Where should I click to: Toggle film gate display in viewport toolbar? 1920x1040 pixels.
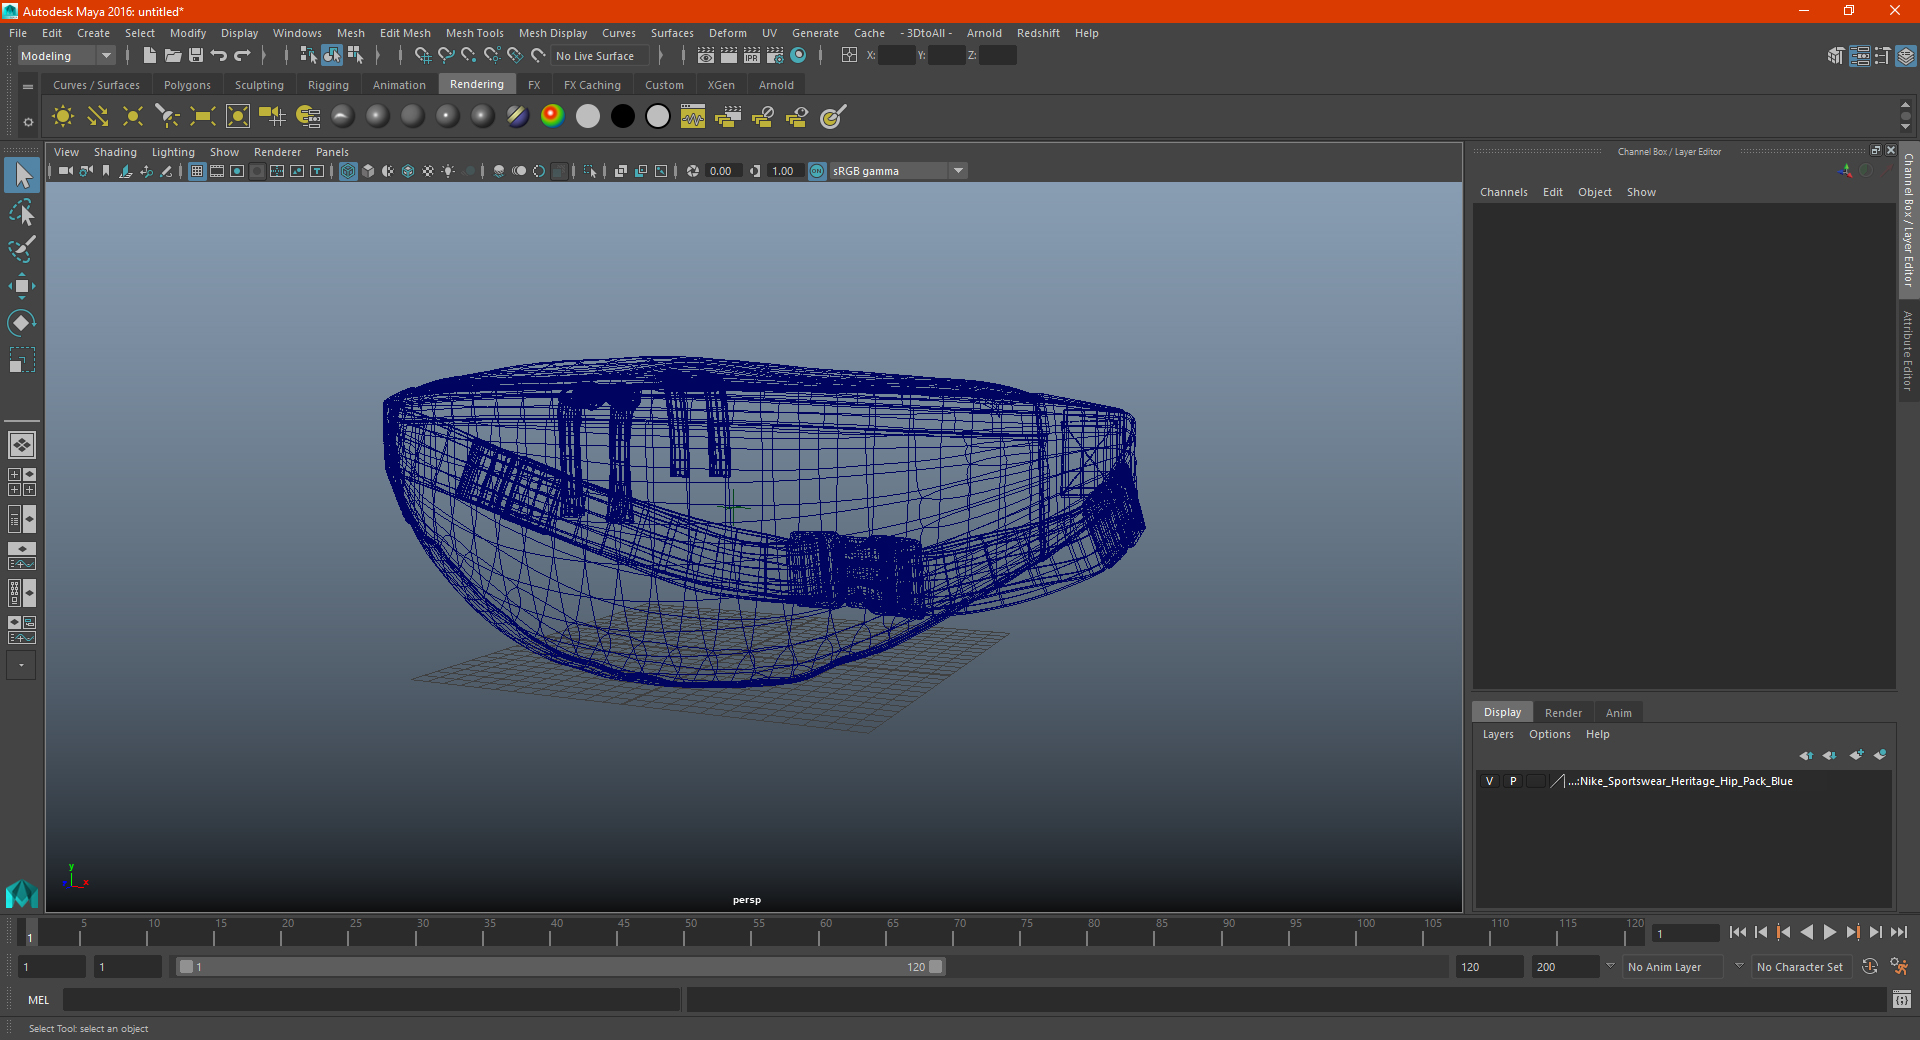(217, 171)
